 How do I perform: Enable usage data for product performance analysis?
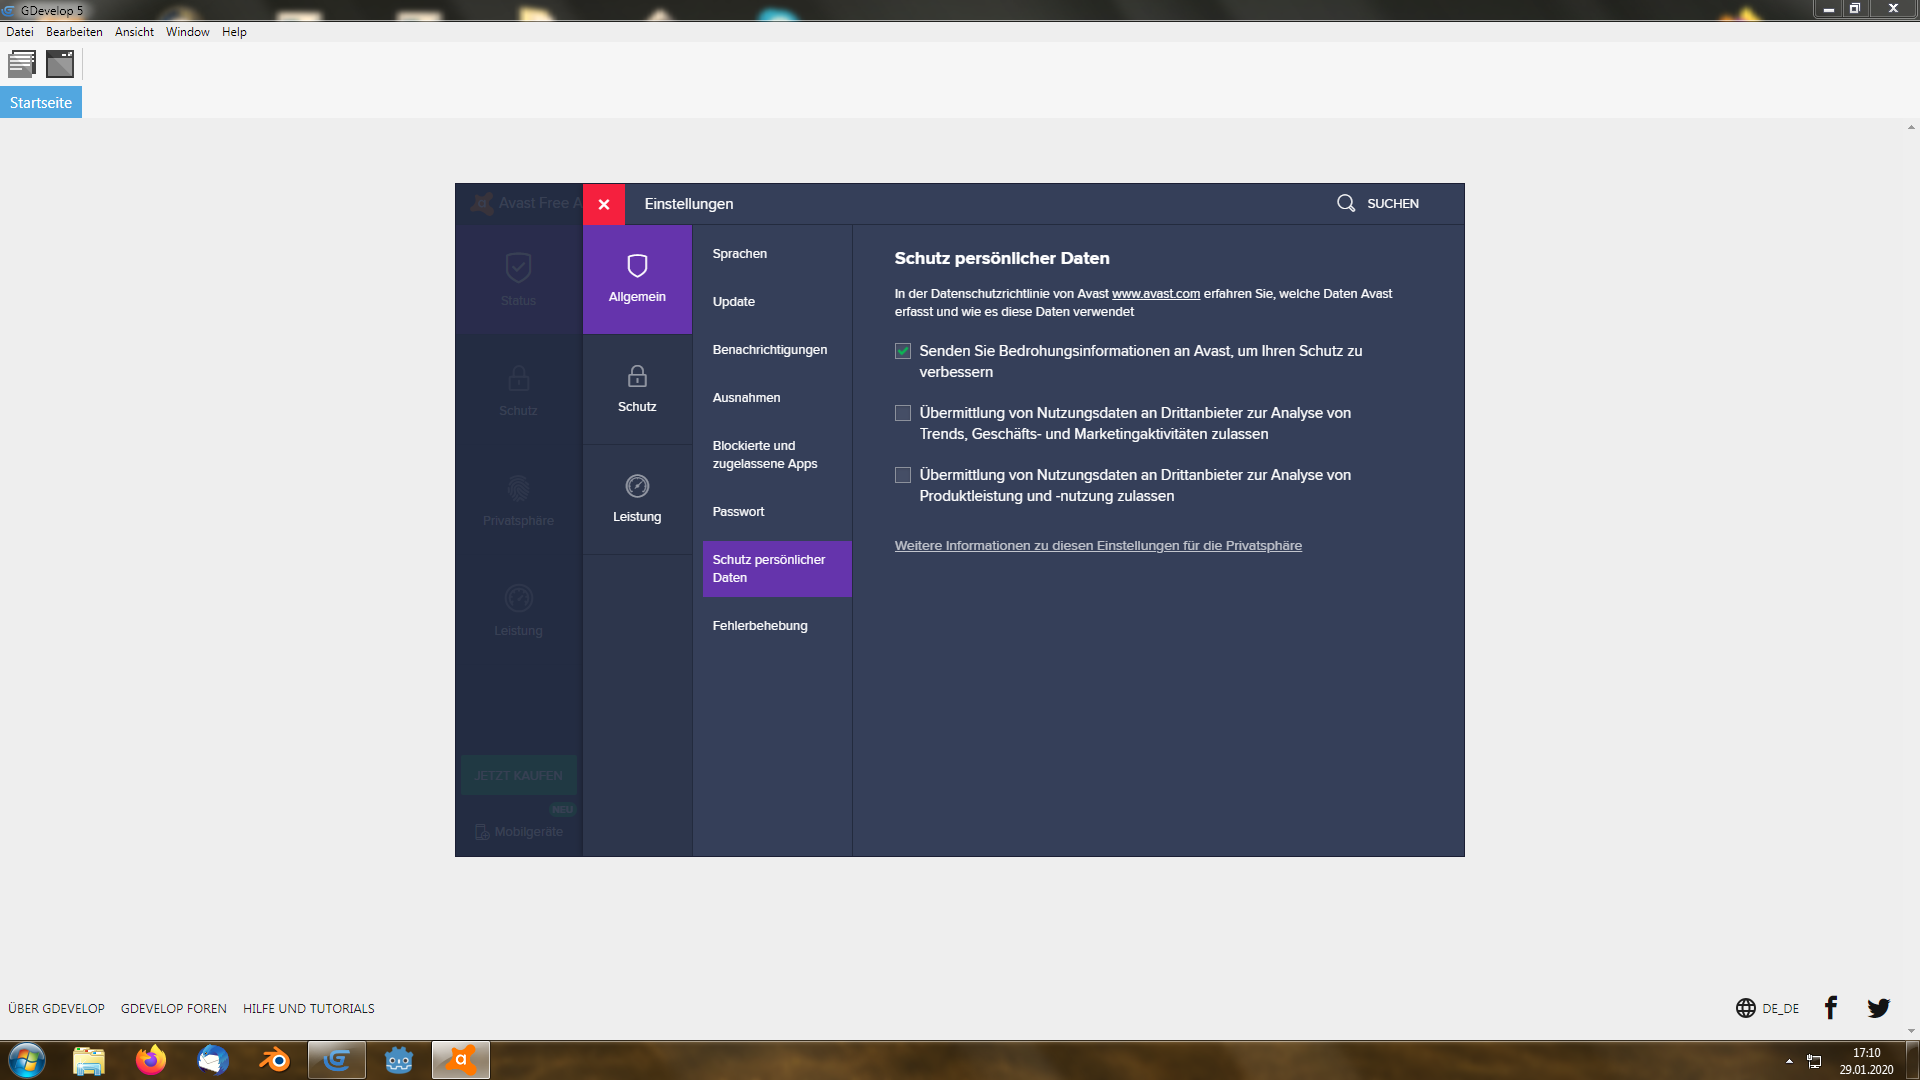pos(903,475)
